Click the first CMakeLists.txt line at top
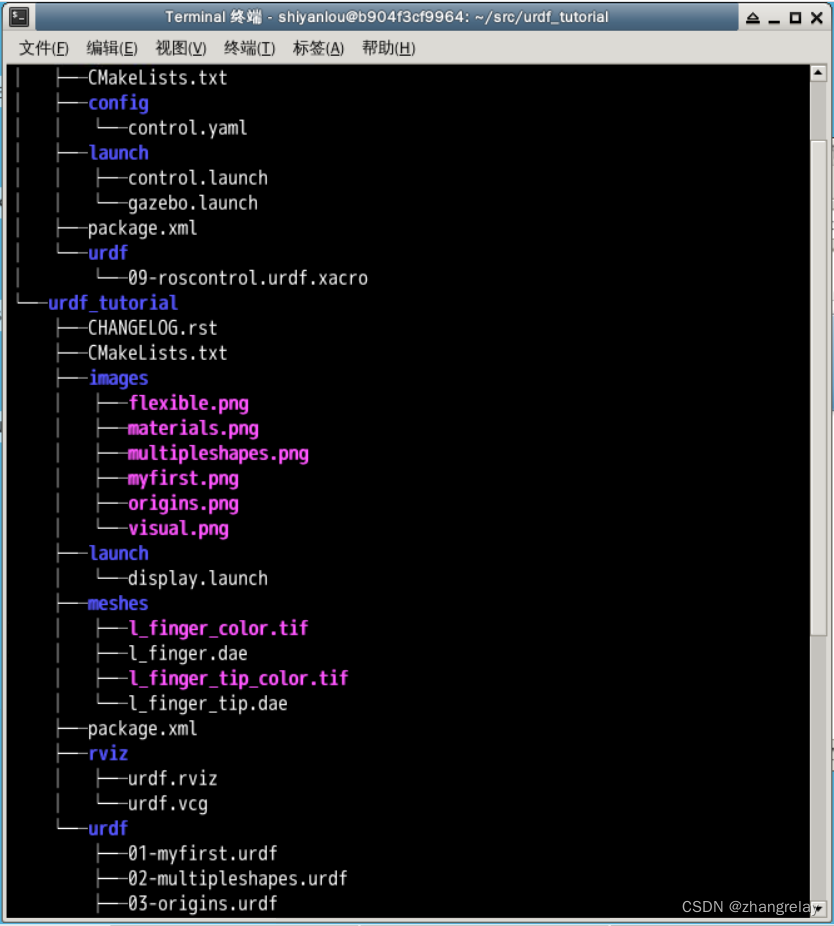Viewport: 834px width, 926px height. point(157,78)
